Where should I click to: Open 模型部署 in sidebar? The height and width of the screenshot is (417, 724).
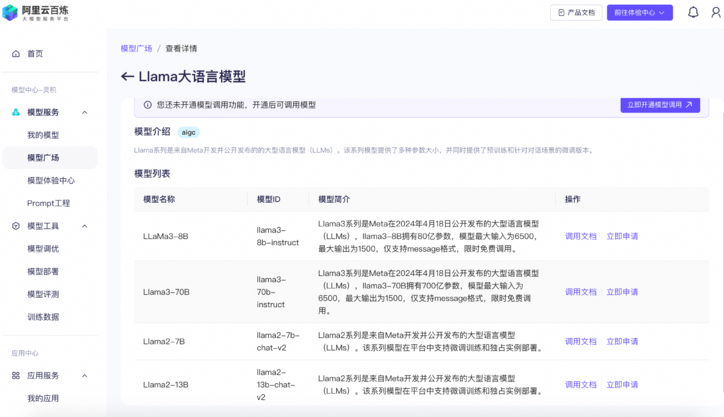(43, 271)
